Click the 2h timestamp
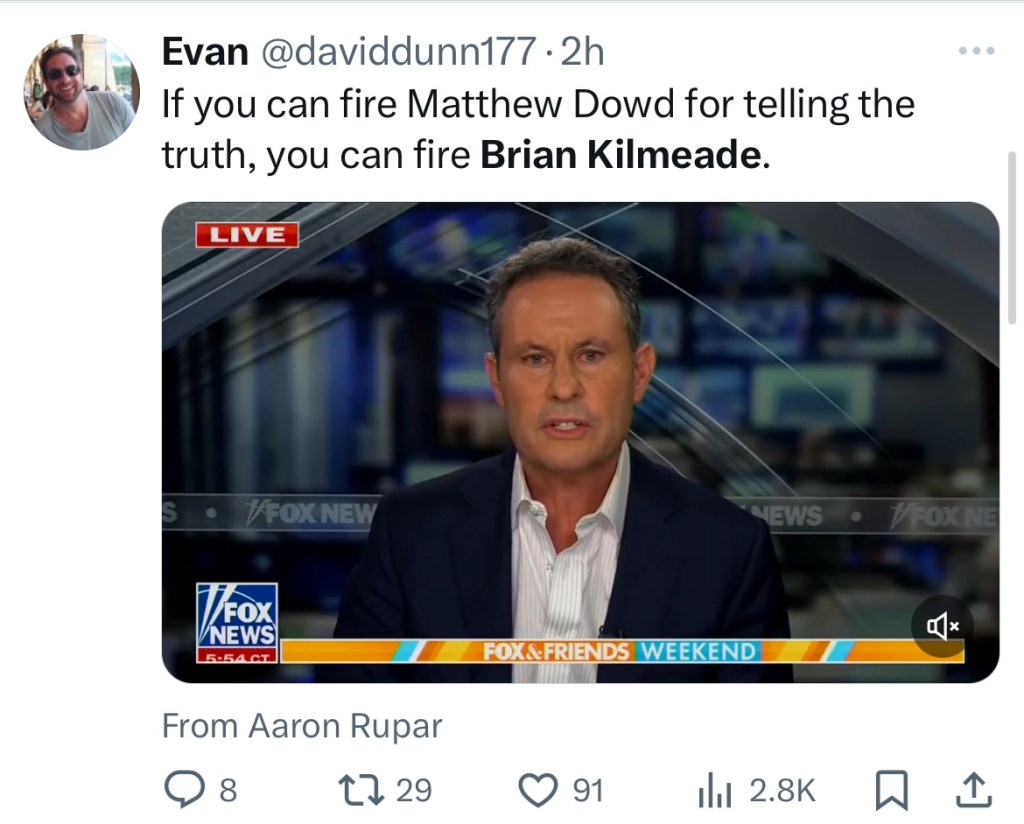The height and width of the screenshot is (824, 1024). 583,52
